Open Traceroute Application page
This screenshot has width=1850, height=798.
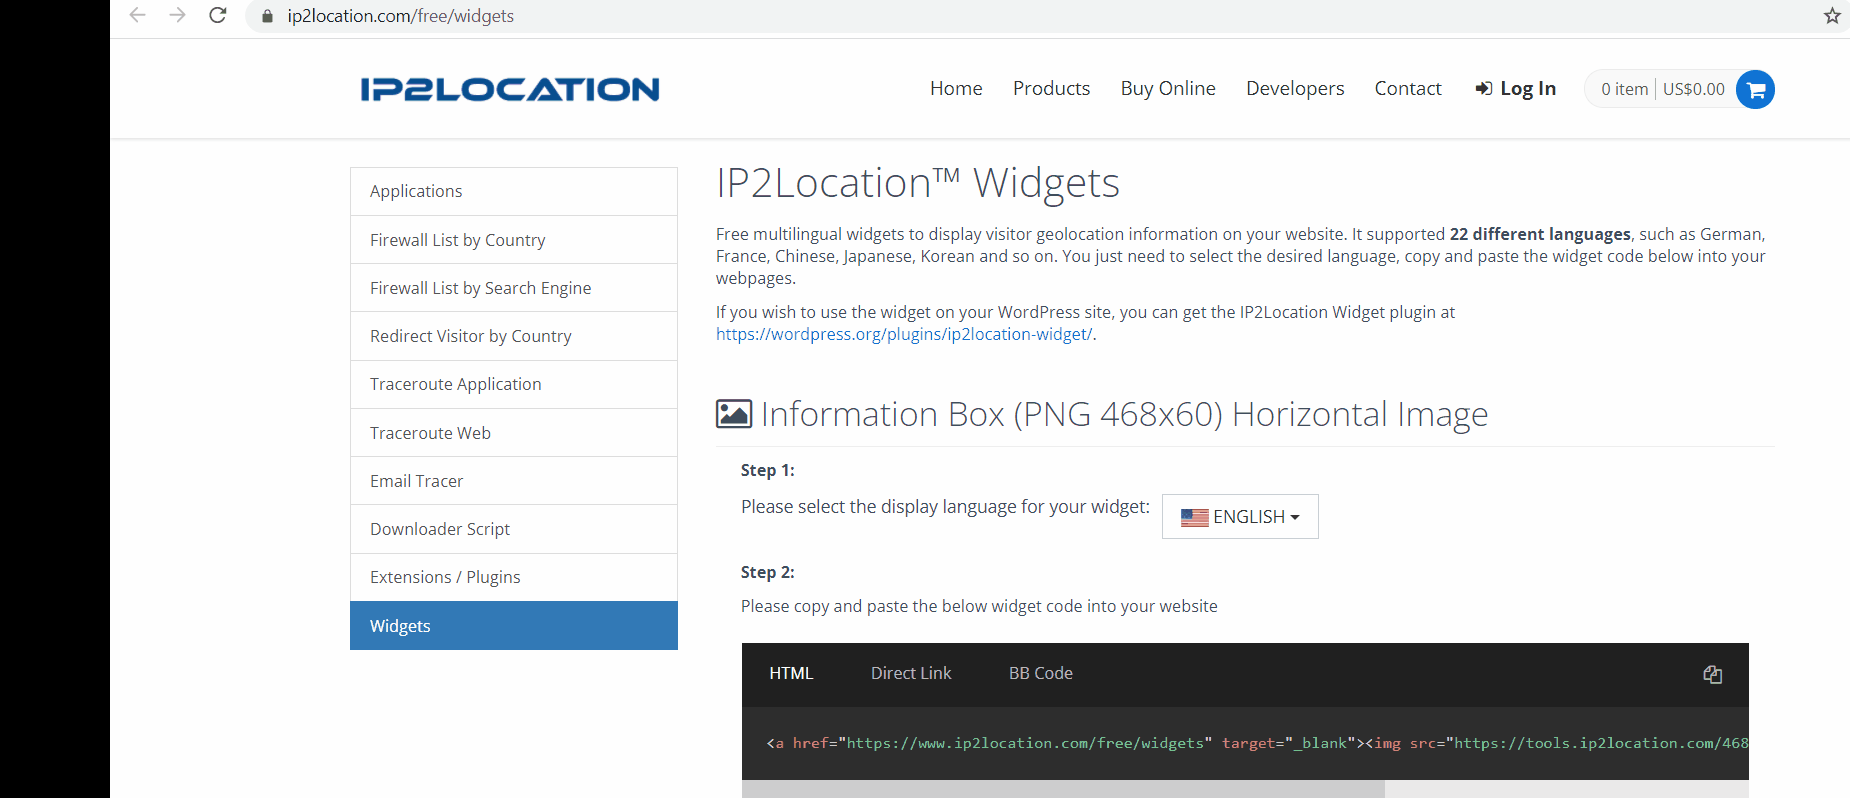pyautogui.click(x=514, y=384)
